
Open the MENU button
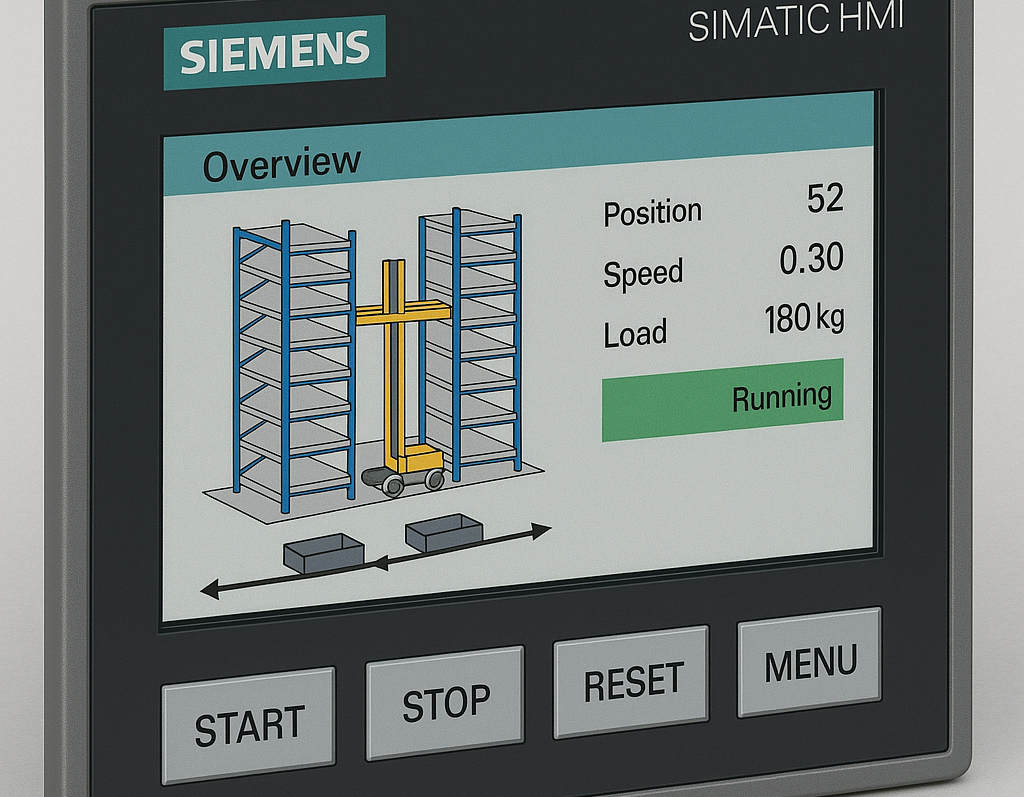point(810,662)
